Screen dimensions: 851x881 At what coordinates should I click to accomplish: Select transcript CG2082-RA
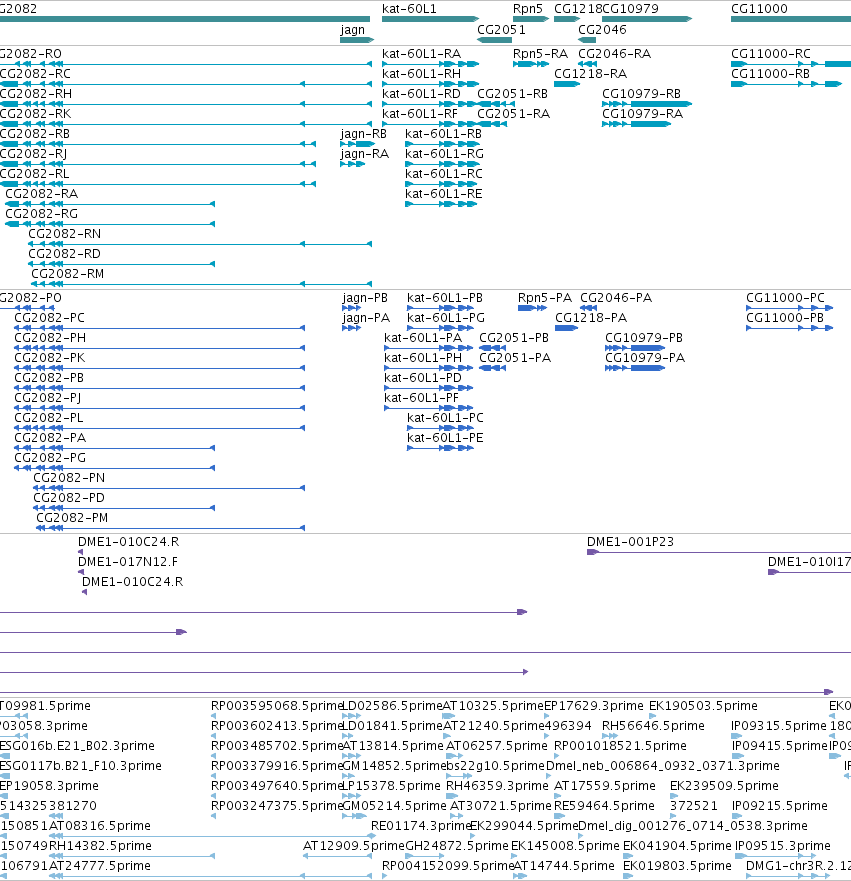point(42,194)
